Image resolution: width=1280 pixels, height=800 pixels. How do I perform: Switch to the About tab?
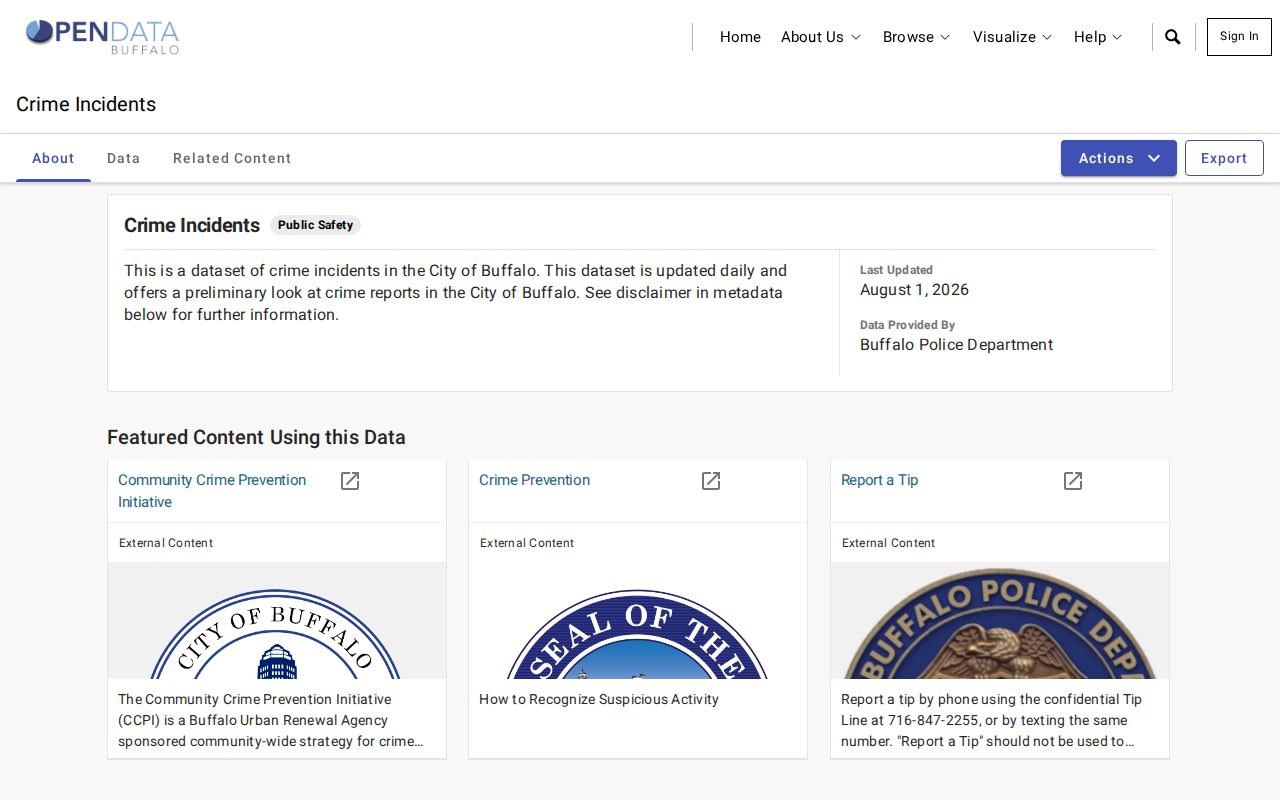(x=53, y=158)
